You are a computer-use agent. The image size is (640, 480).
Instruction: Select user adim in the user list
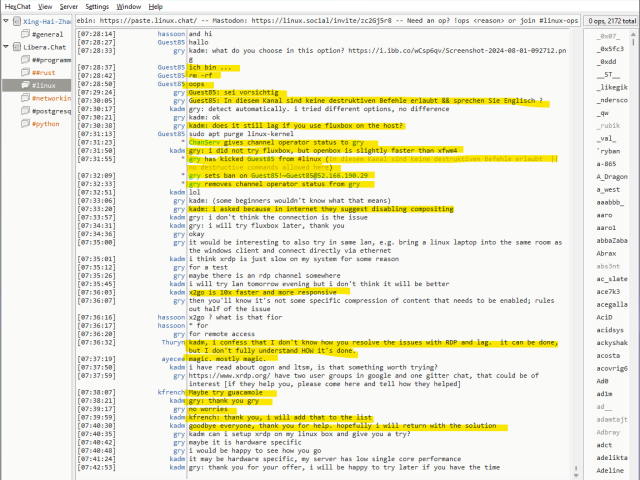coord(604,394)
